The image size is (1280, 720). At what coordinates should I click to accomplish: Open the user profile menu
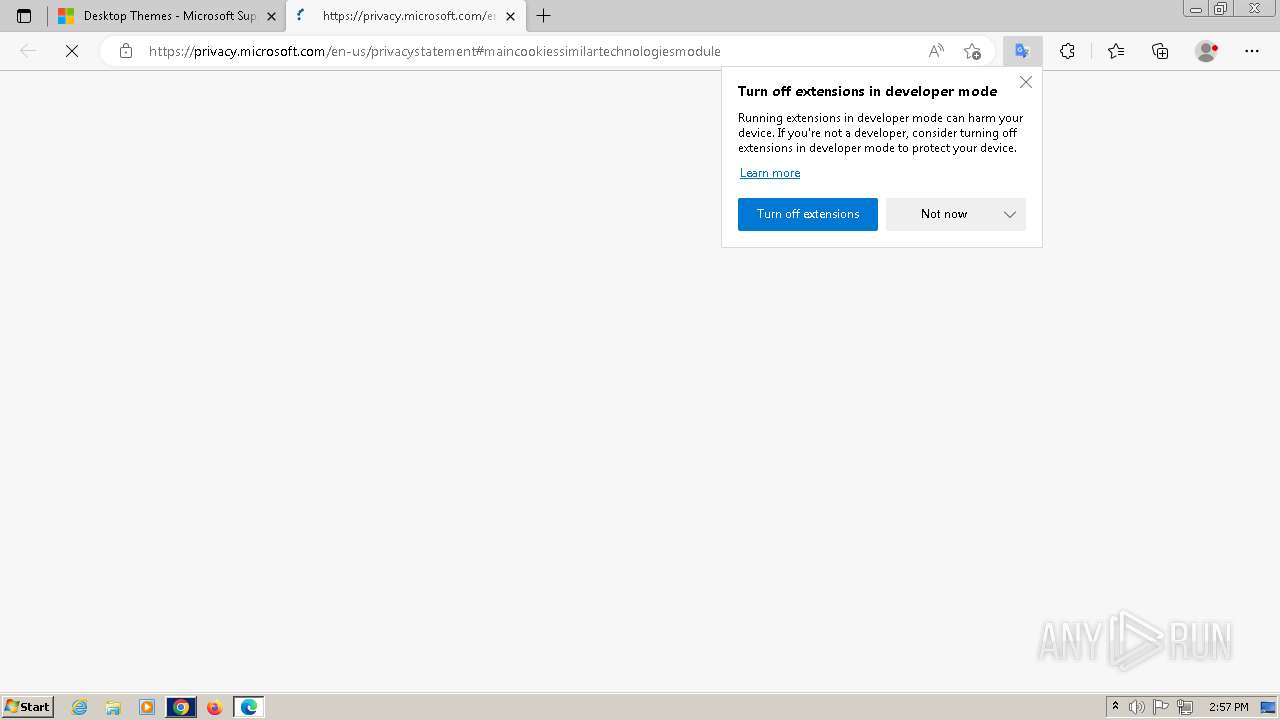(x=1207, y=51)
